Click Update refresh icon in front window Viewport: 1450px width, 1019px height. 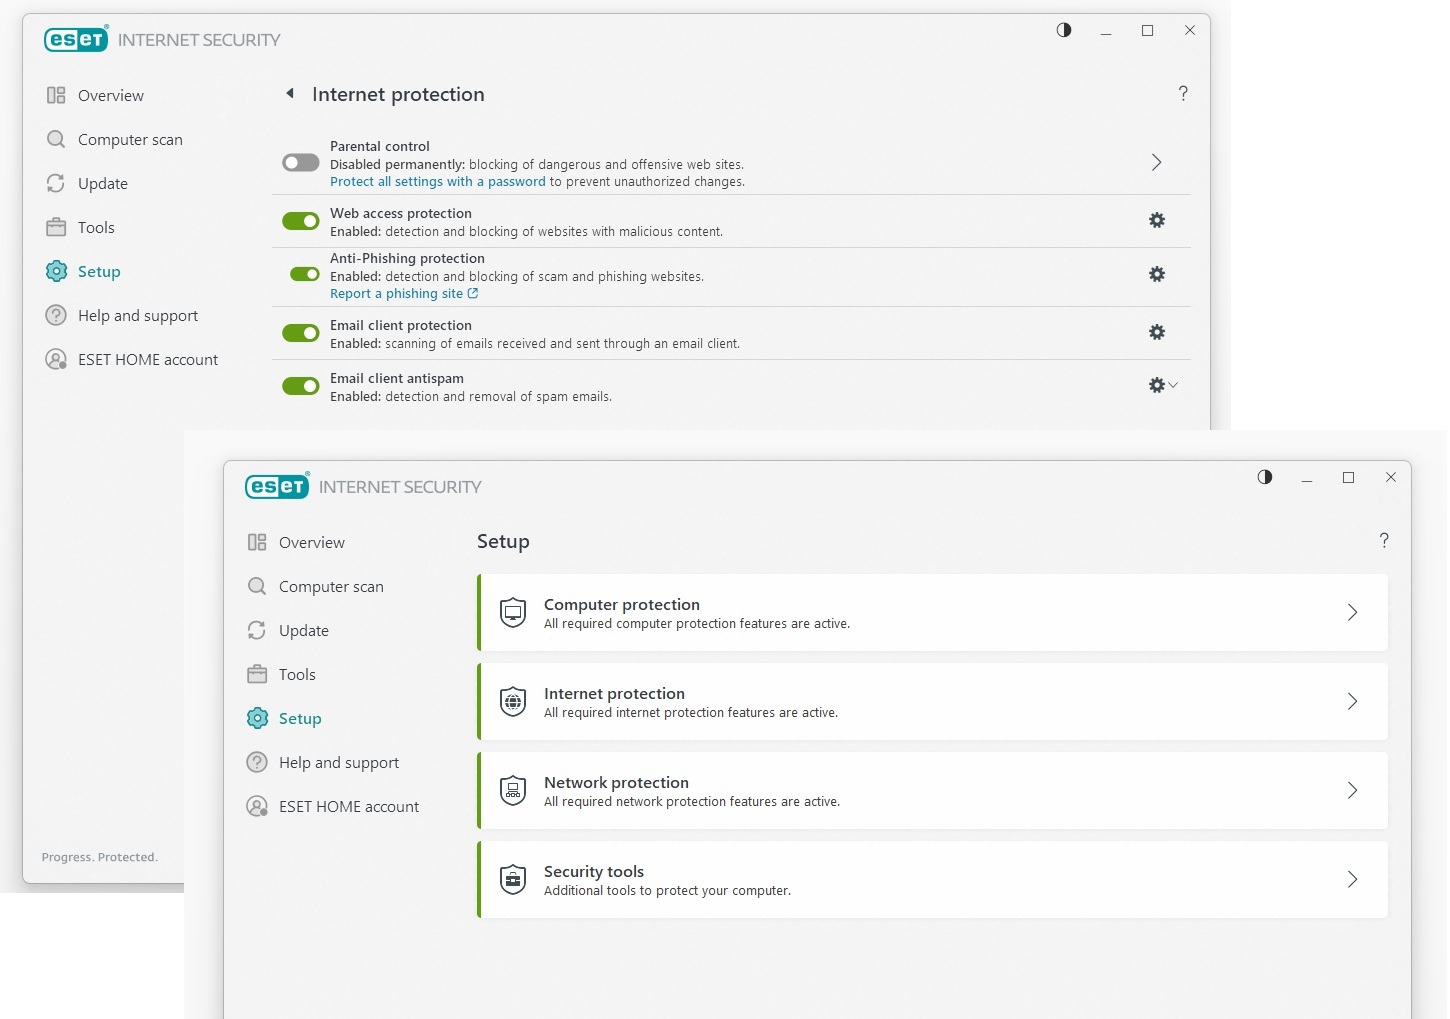pyautogui.click(x=257, y=631)
